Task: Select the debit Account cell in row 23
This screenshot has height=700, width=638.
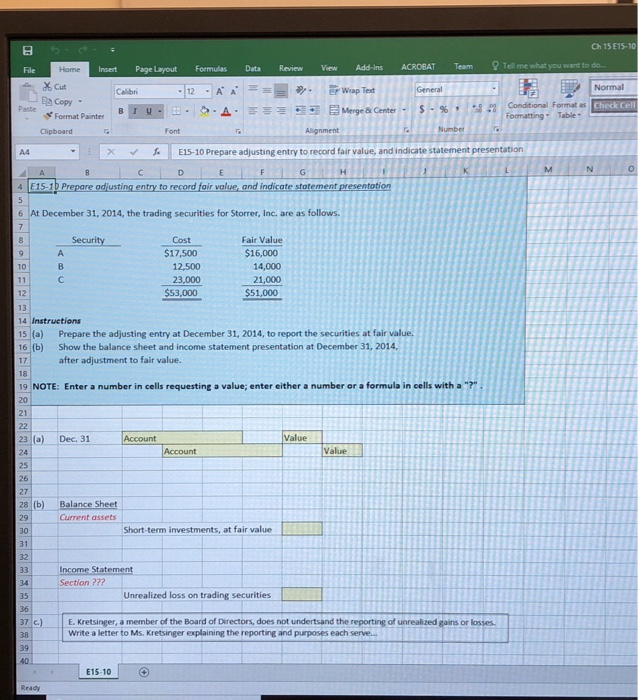Action: pos(182,438)
